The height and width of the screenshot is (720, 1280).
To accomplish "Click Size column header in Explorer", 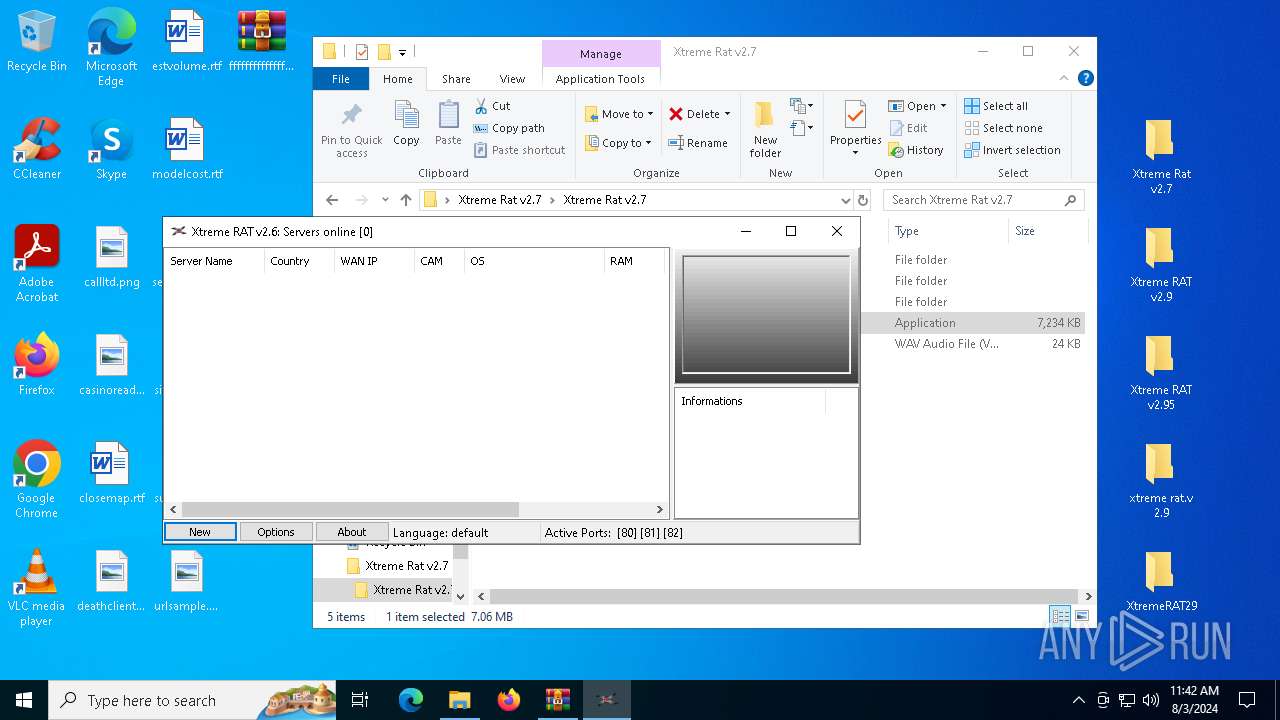I will (1046, 231).
